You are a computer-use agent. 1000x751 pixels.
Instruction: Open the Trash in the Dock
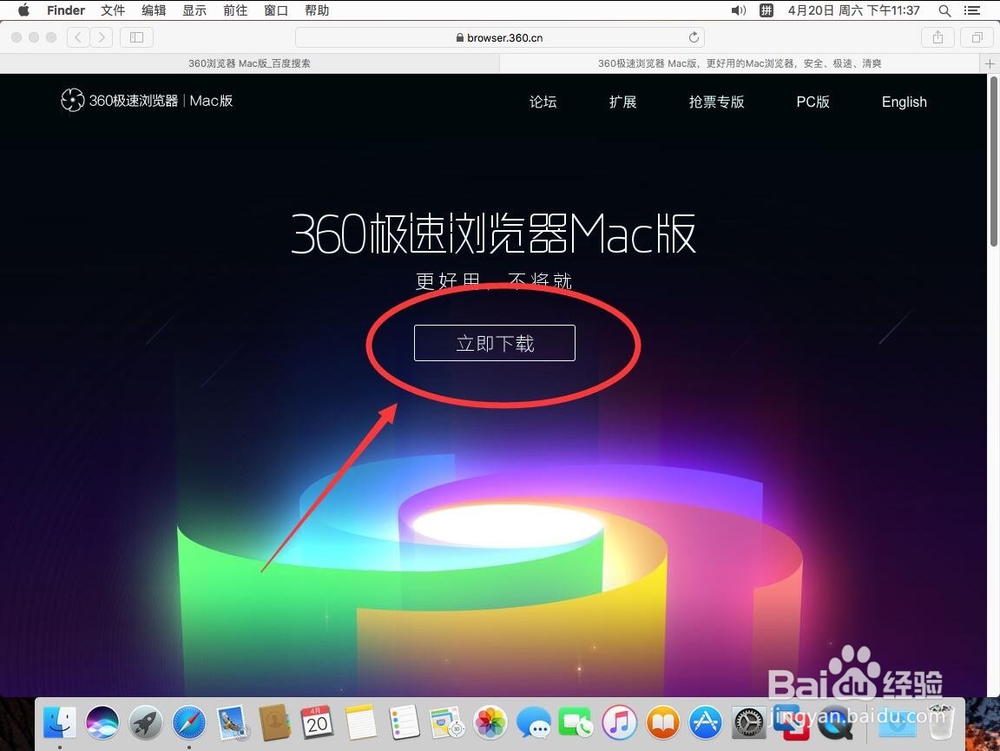[x=941, y=722]
